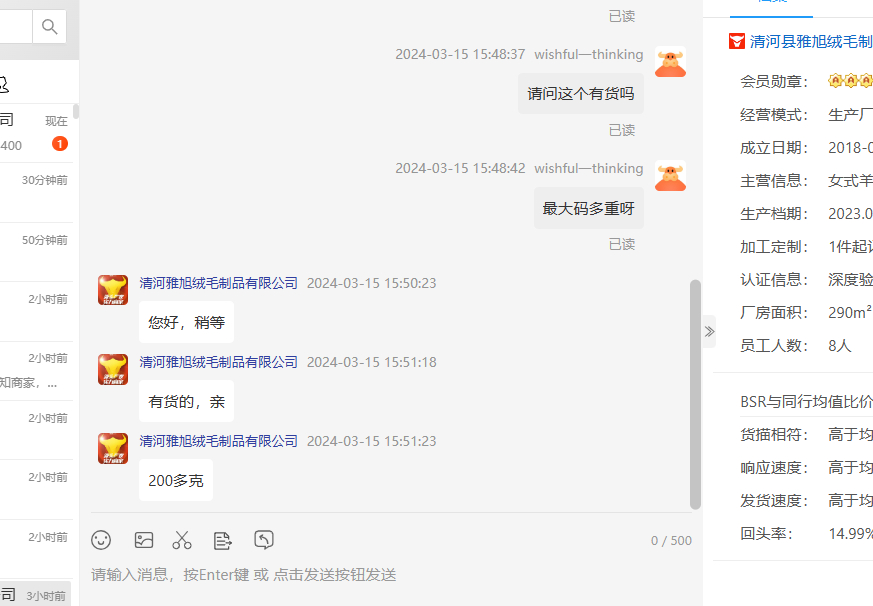Click the chat window vertical scrollbar
Viewport: 873px width, 606px height.
pyautogui.click(x=695, y=394)
